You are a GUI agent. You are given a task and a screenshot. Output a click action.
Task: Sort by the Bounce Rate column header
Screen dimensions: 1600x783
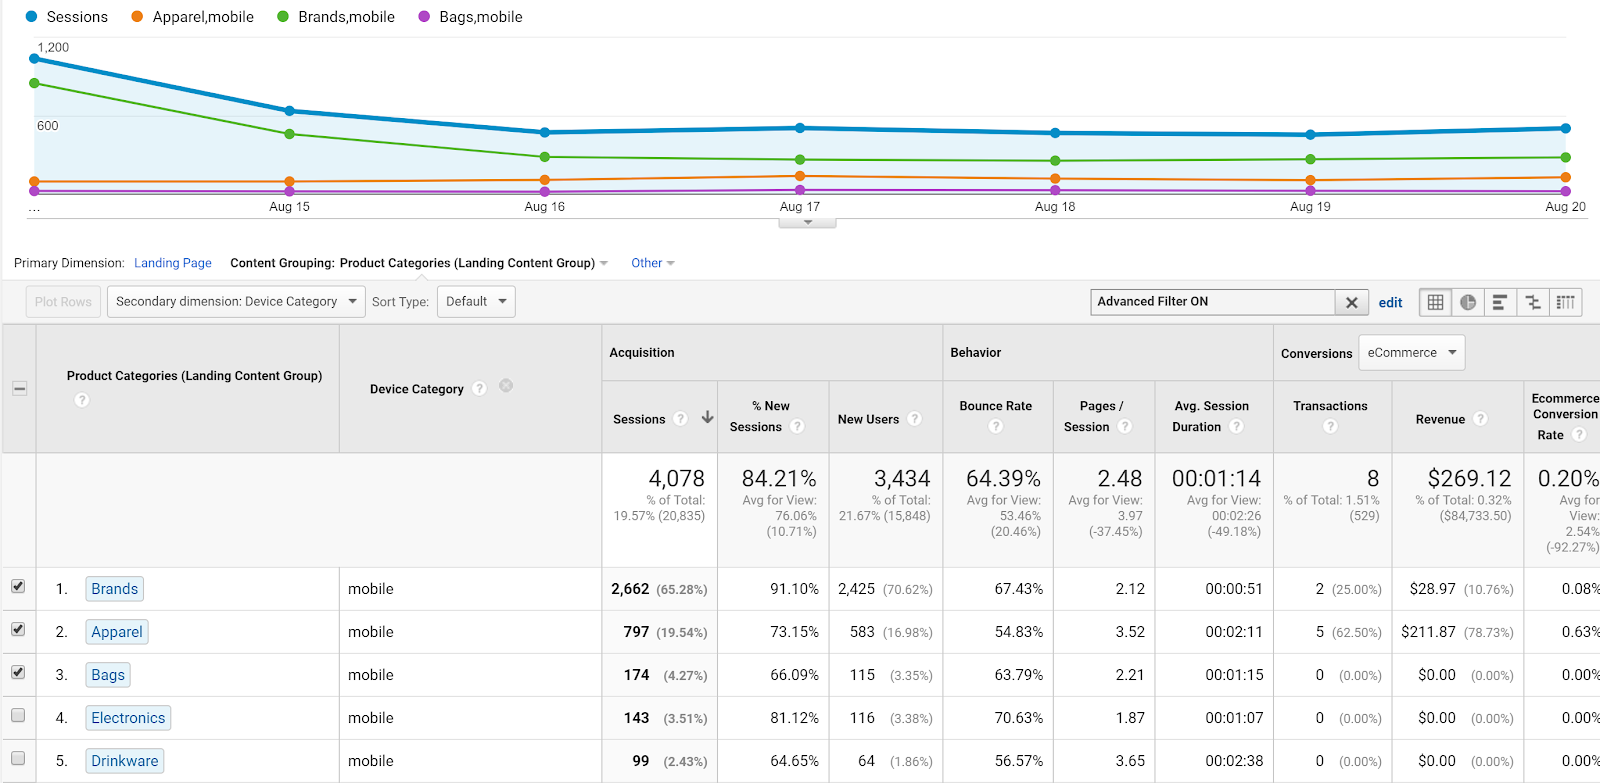[996, 406]
